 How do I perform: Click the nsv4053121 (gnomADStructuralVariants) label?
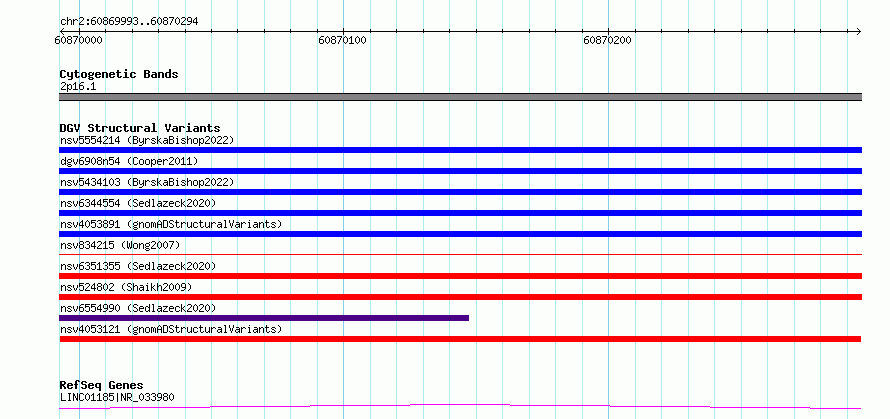(x=171, y=329)
